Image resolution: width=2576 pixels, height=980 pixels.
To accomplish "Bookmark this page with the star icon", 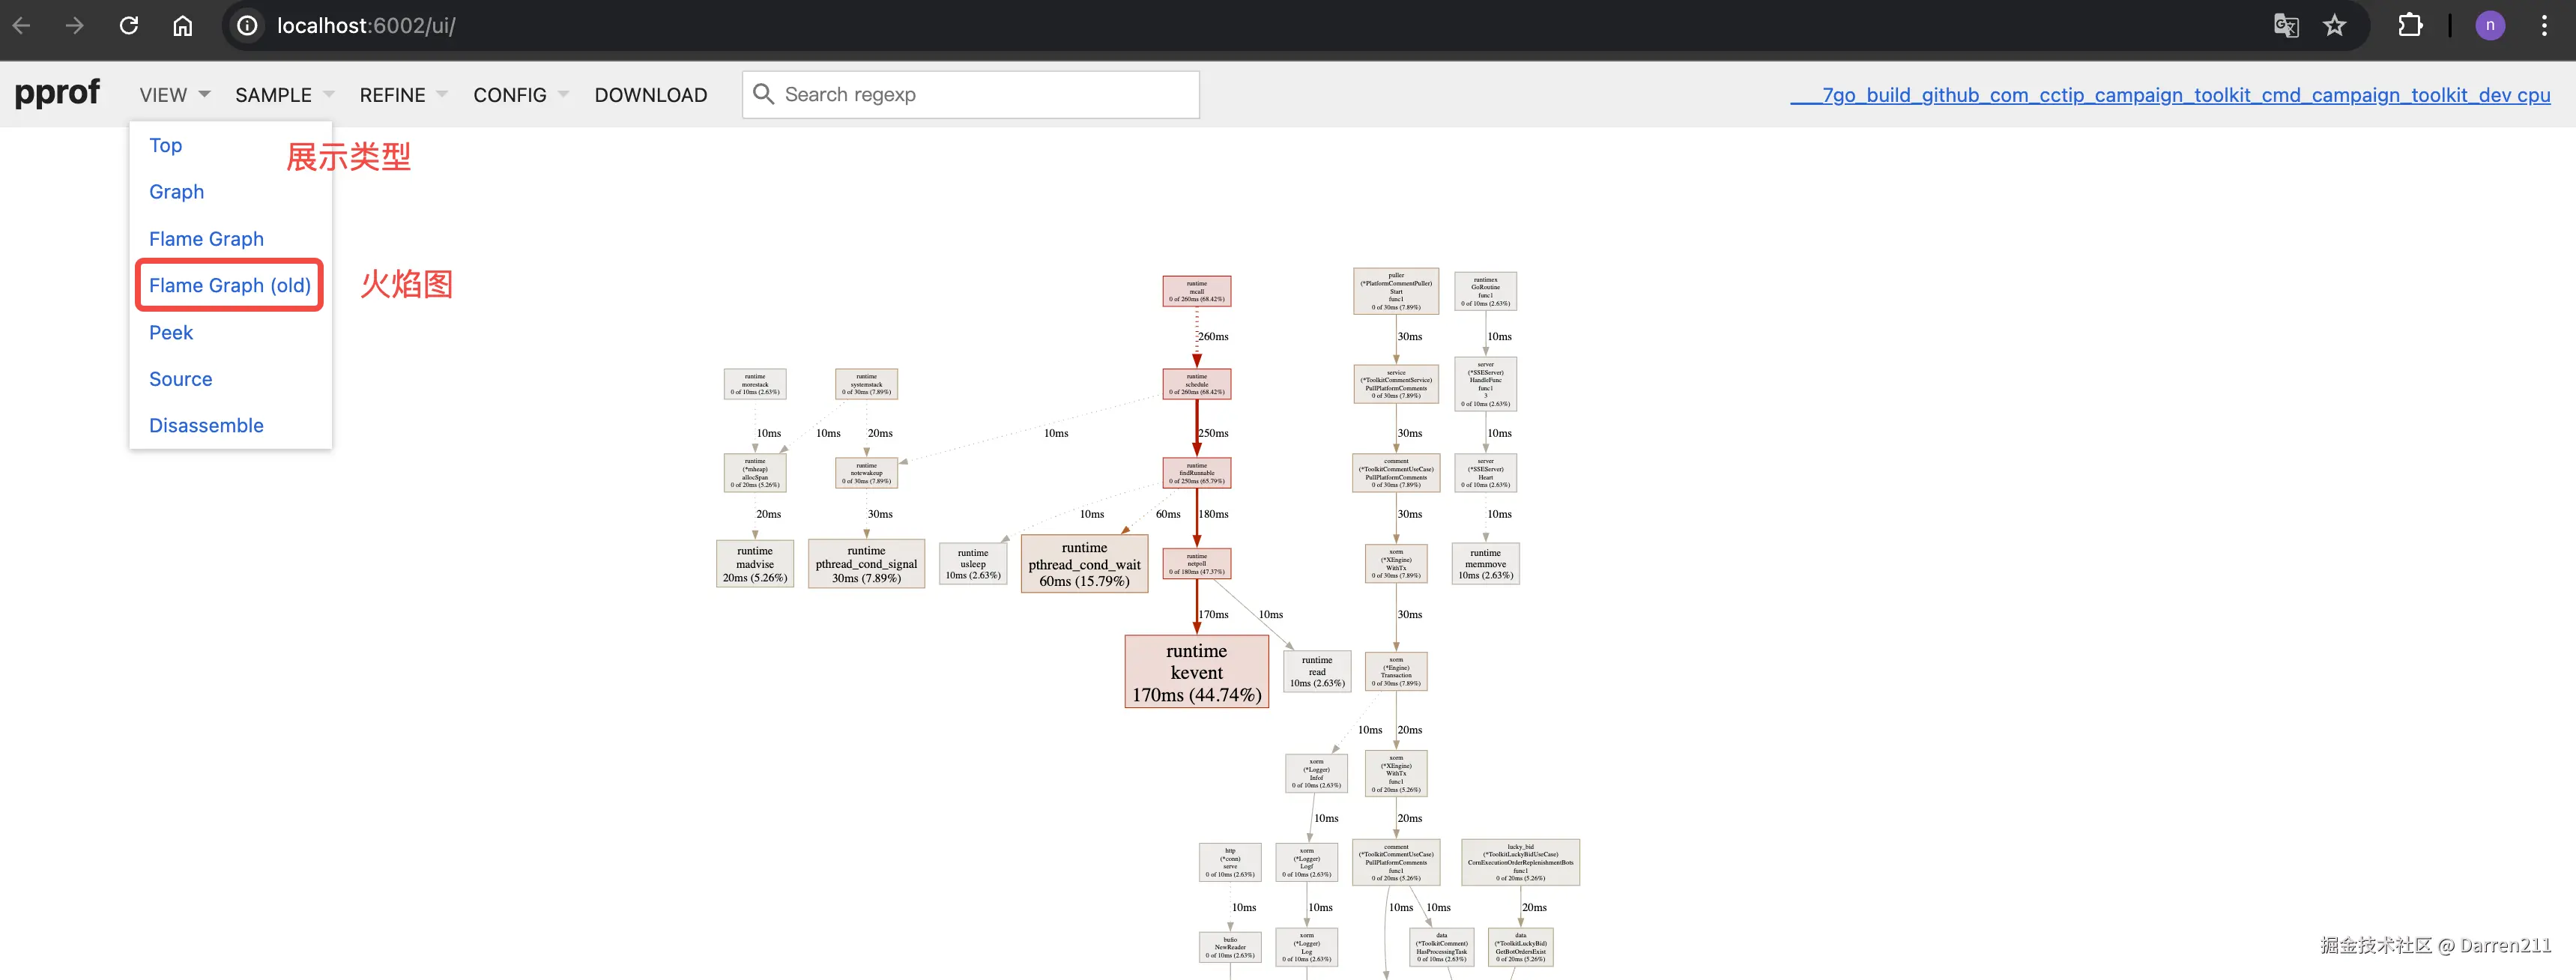I will [x=2334, y=25].
